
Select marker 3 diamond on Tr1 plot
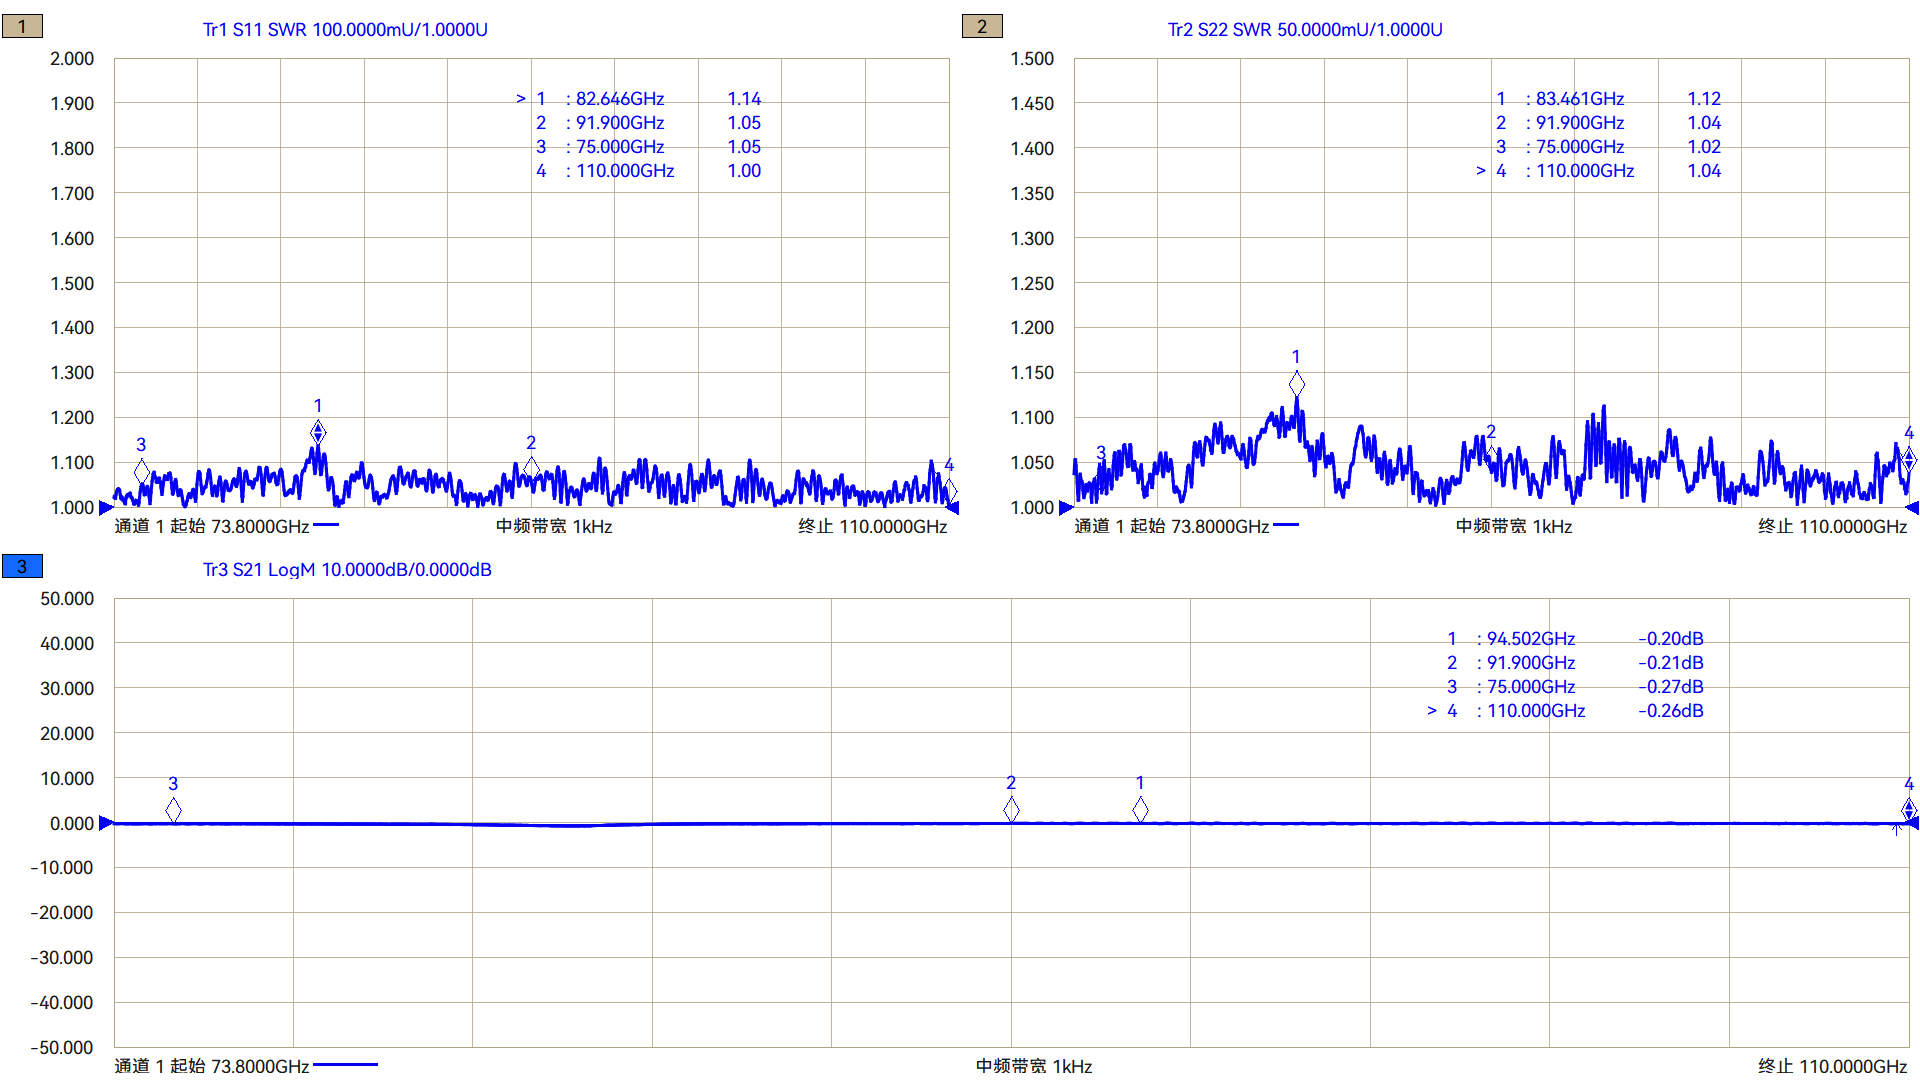pos(141,471)
